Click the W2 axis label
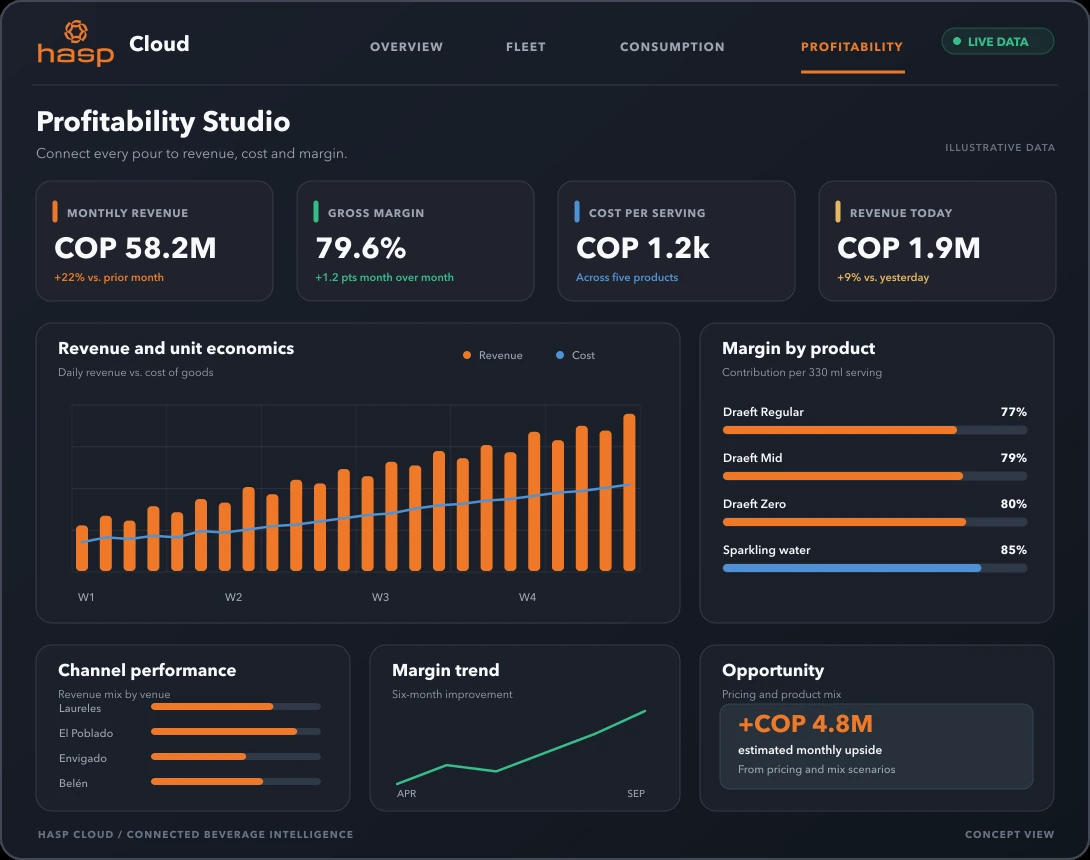1090x860 pixels. coord(234,597)
